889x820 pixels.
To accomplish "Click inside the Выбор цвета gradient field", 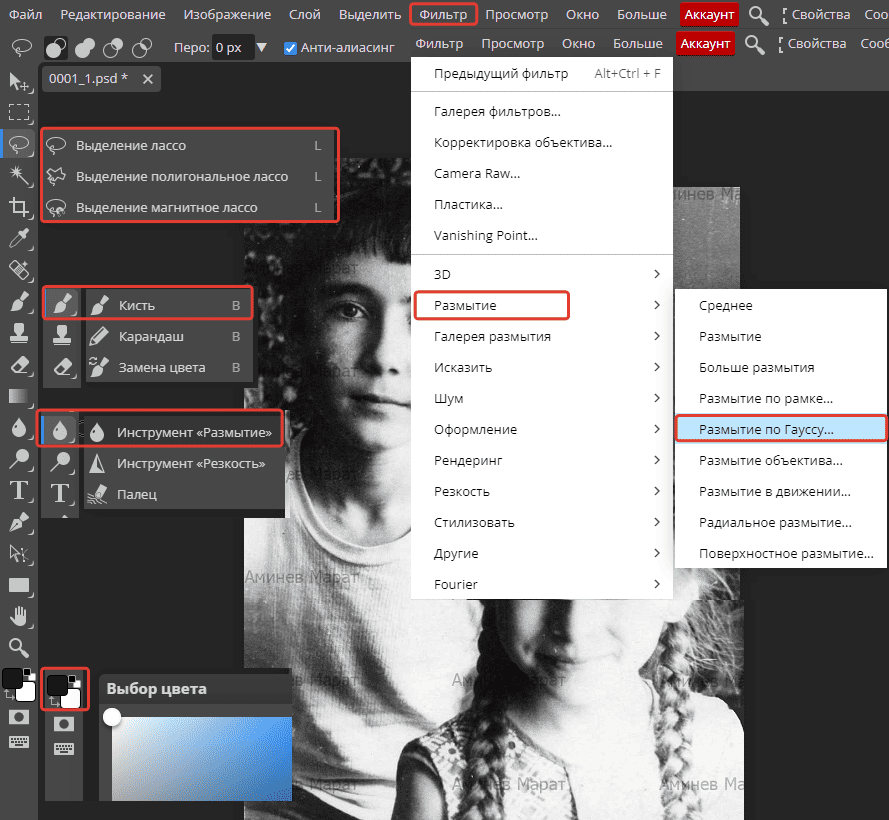I will pyautogui.click(x=201, y=759).
